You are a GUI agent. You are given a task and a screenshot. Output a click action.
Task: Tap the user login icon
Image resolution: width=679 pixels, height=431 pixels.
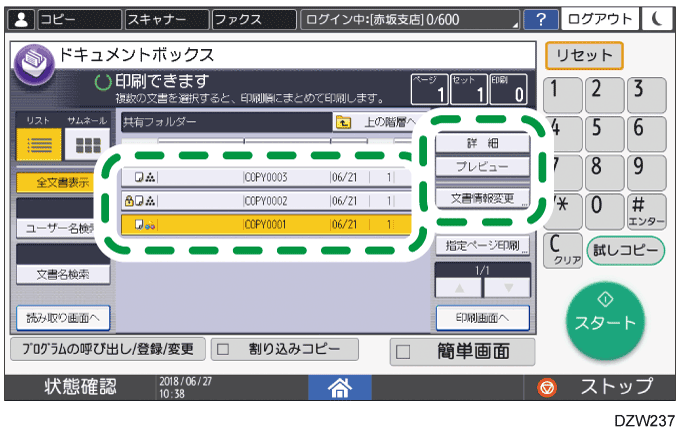(x=21, y=19)
